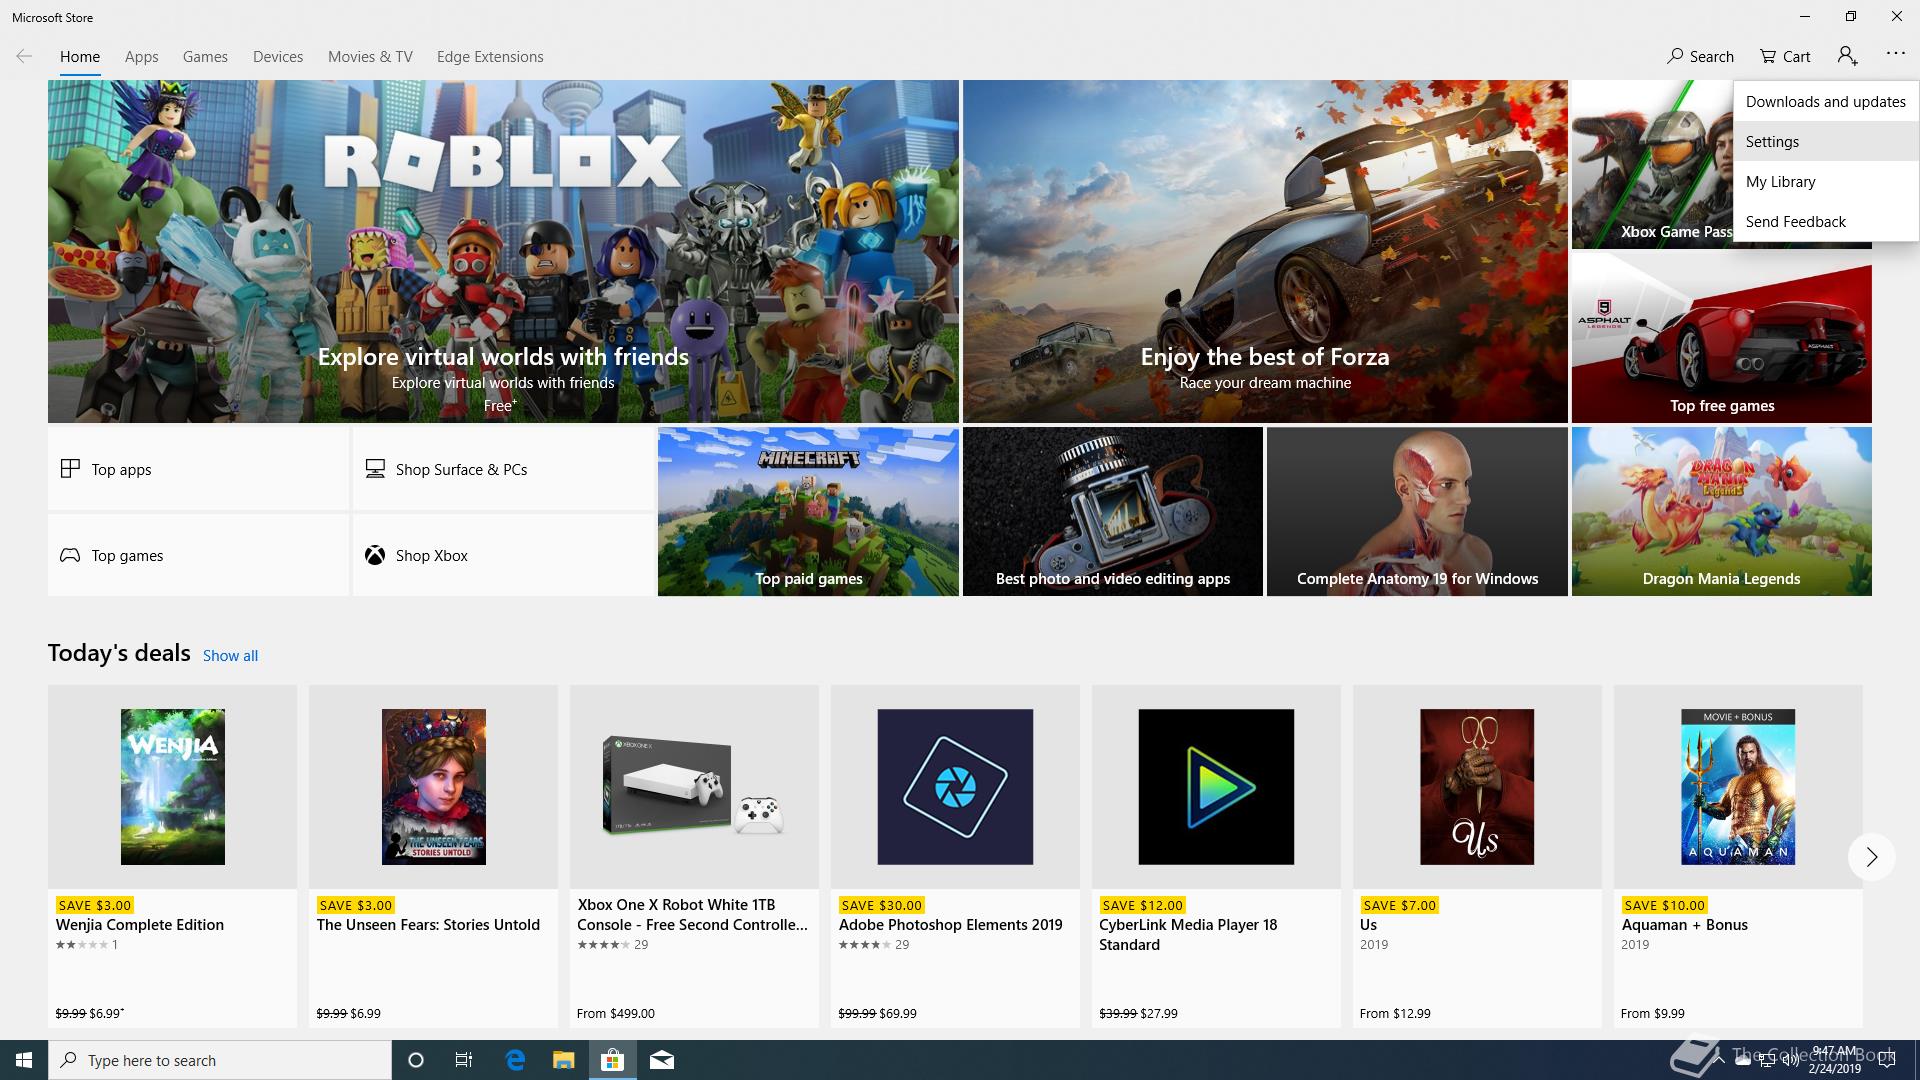Open the Top free games tile
1920x1080 pixels.
[1721, 338]
